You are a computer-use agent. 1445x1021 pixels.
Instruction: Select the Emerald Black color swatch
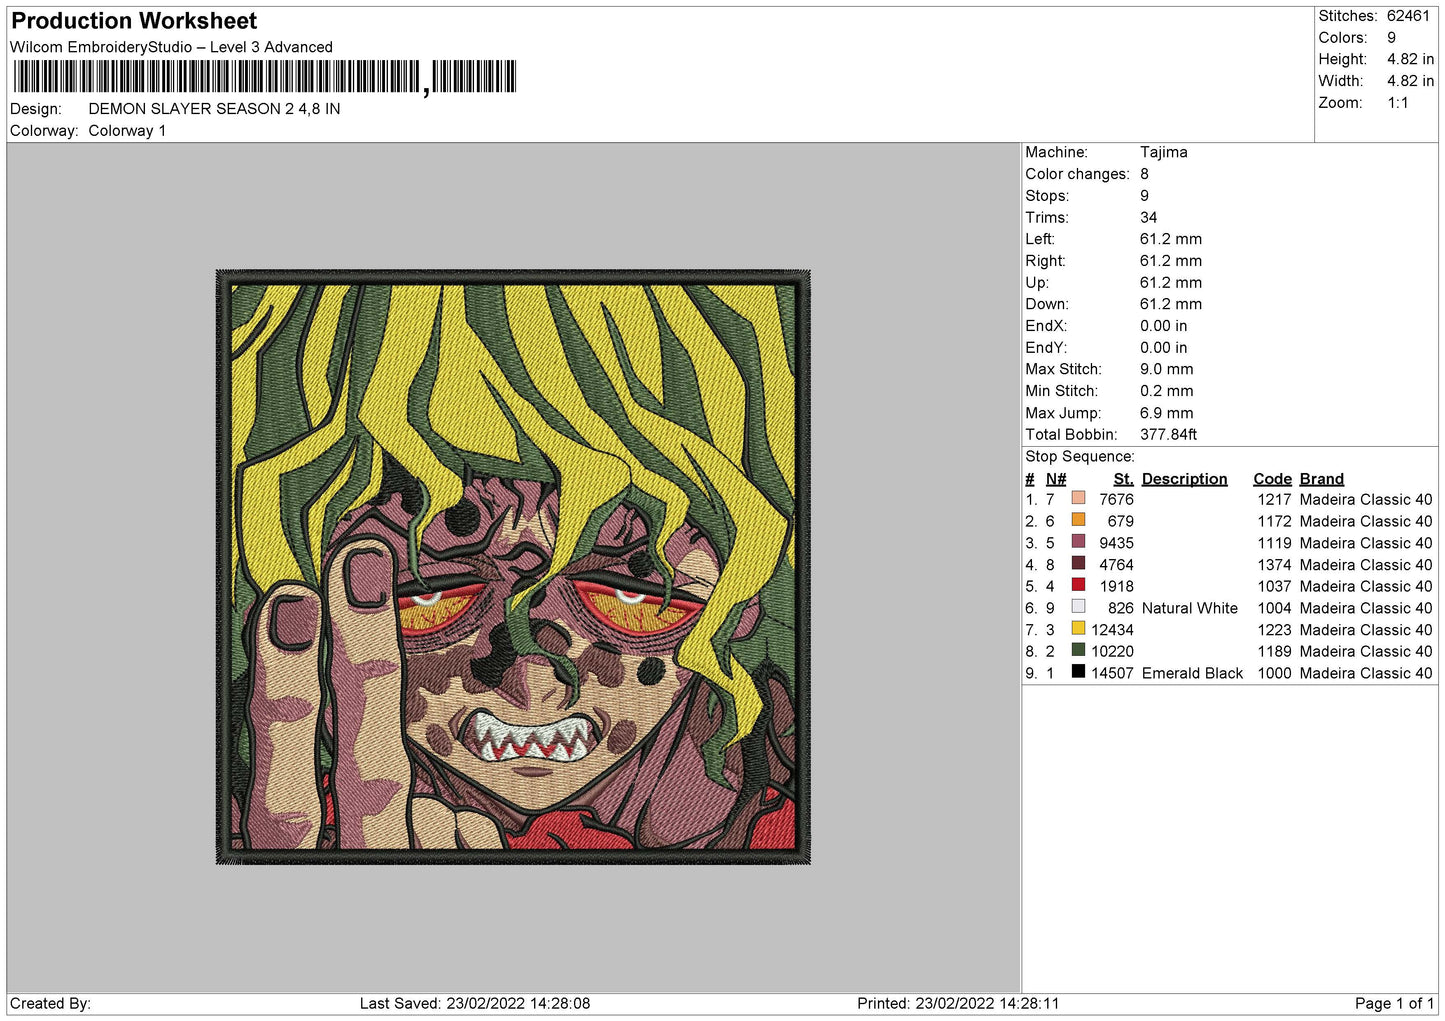pos(1078,672)
